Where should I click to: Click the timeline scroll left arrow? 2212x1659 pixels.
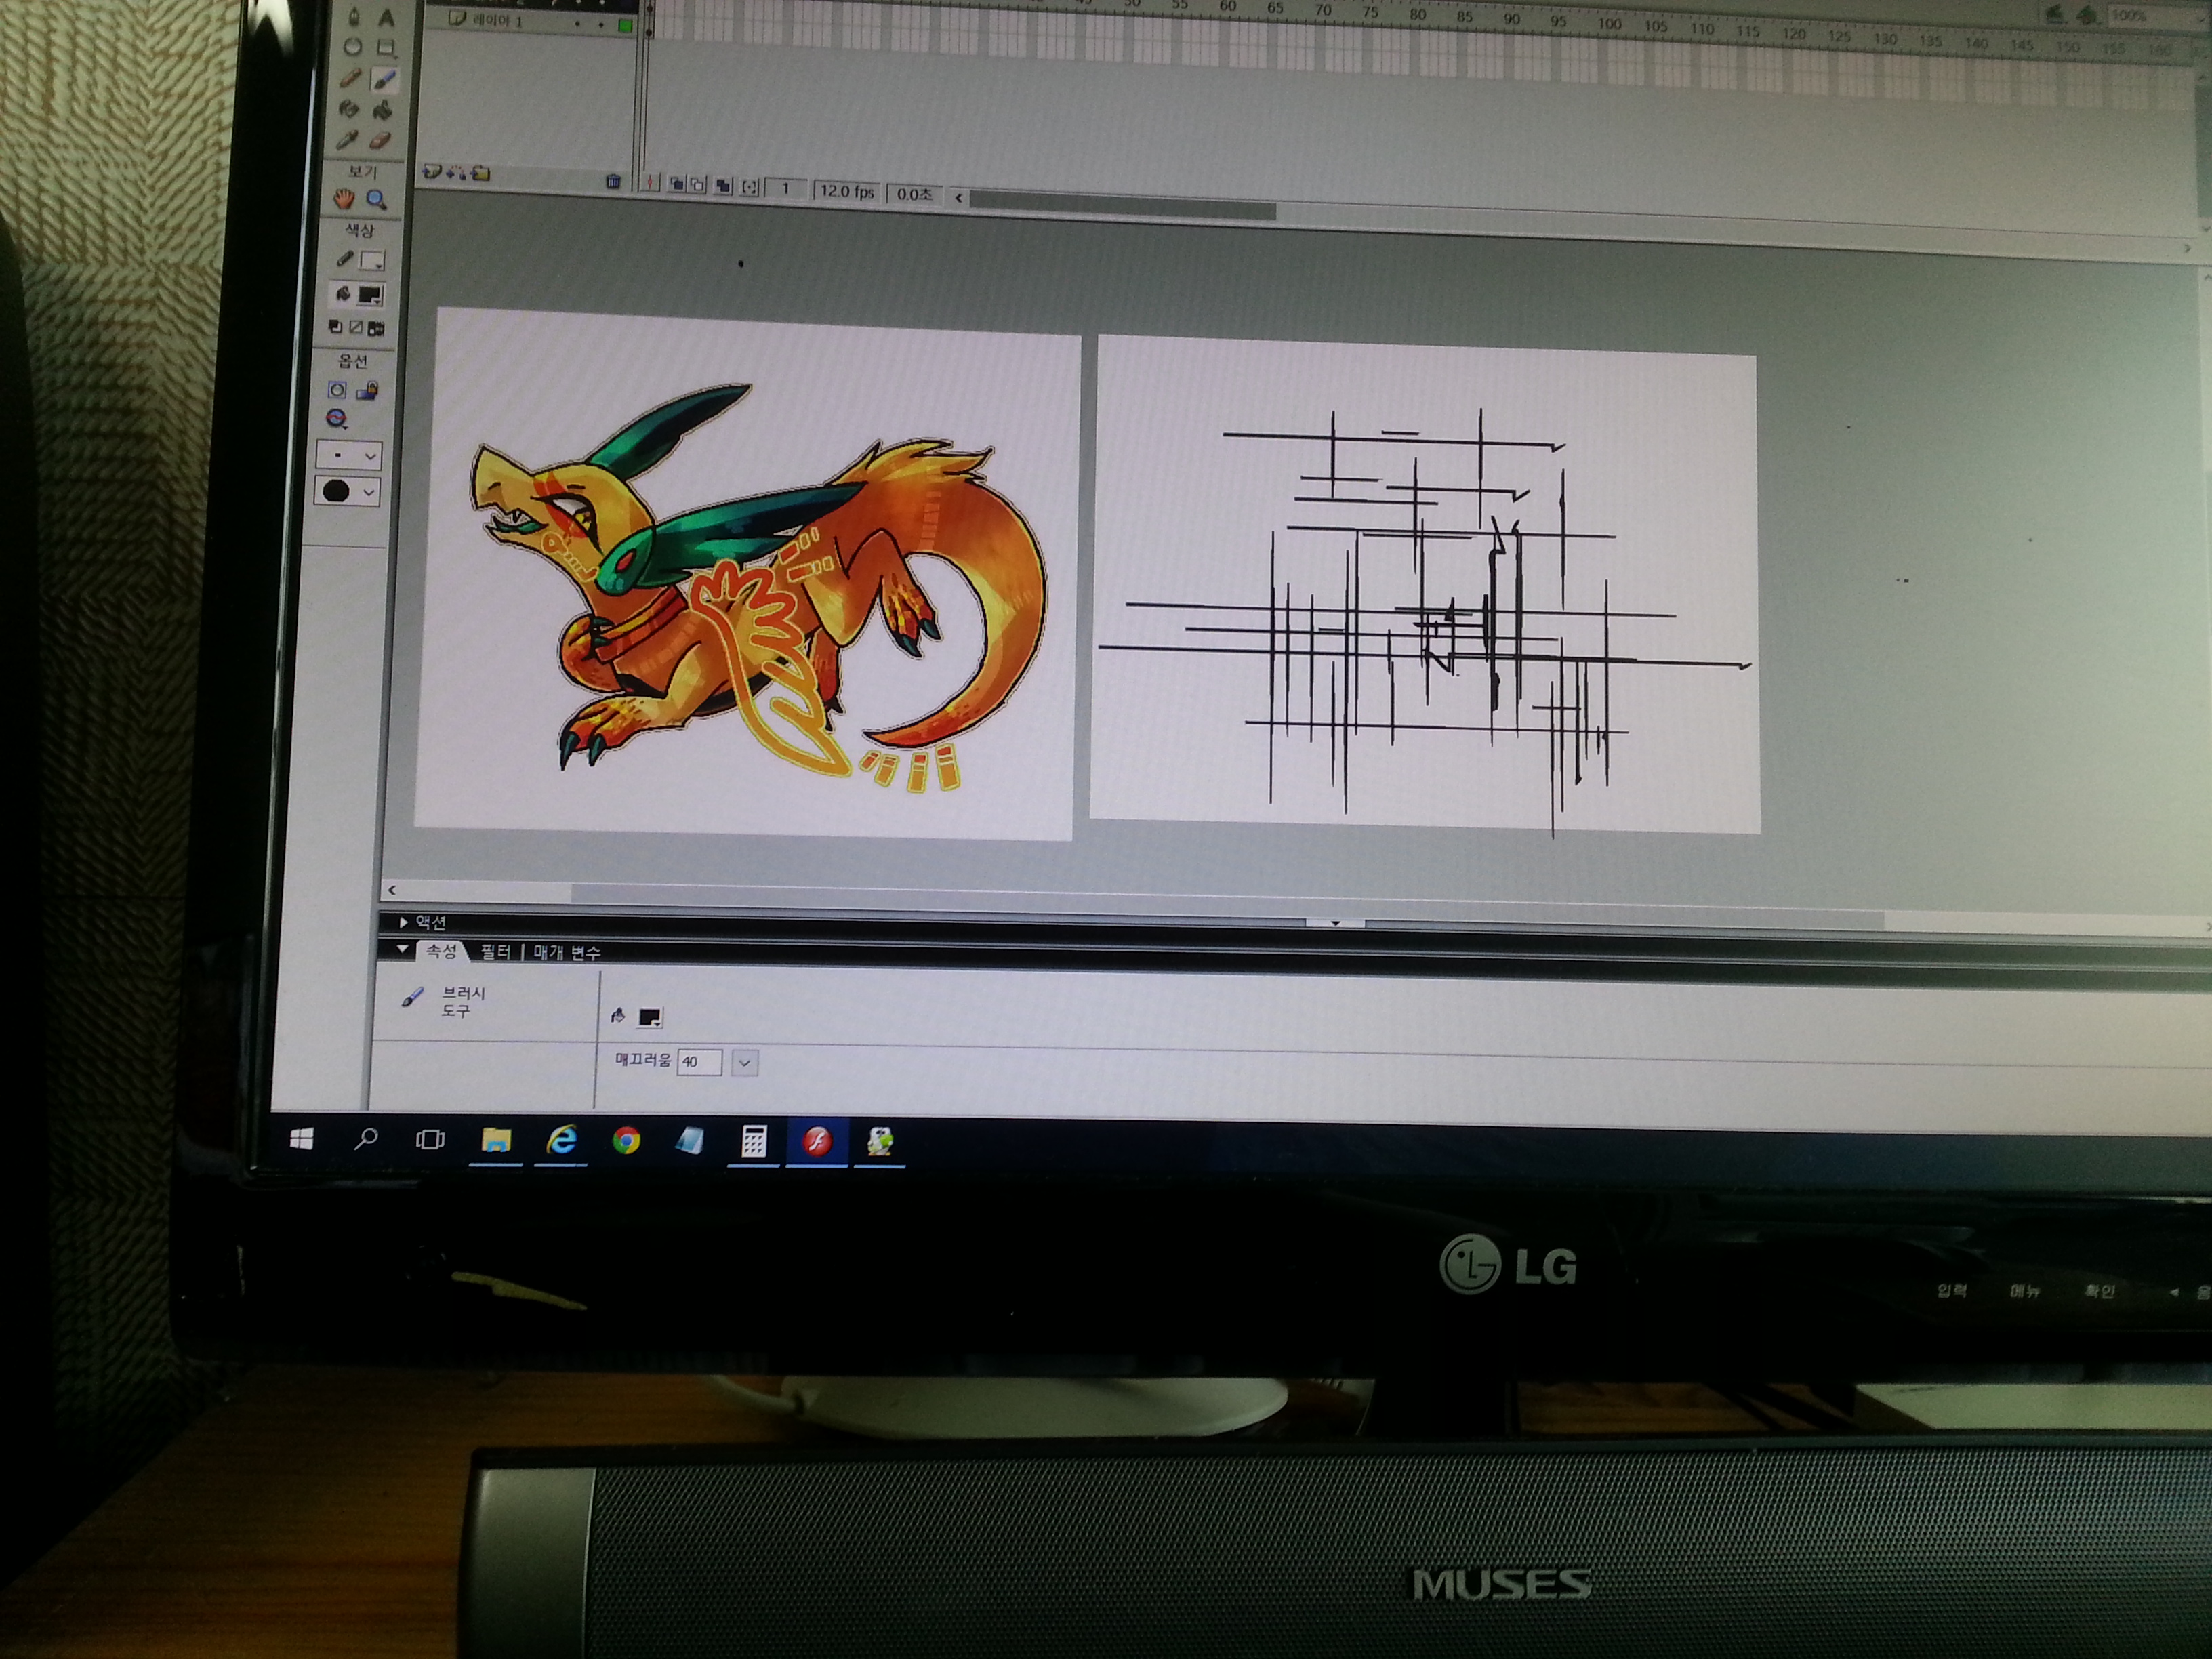pyautogui.click(x=959, y=198)
